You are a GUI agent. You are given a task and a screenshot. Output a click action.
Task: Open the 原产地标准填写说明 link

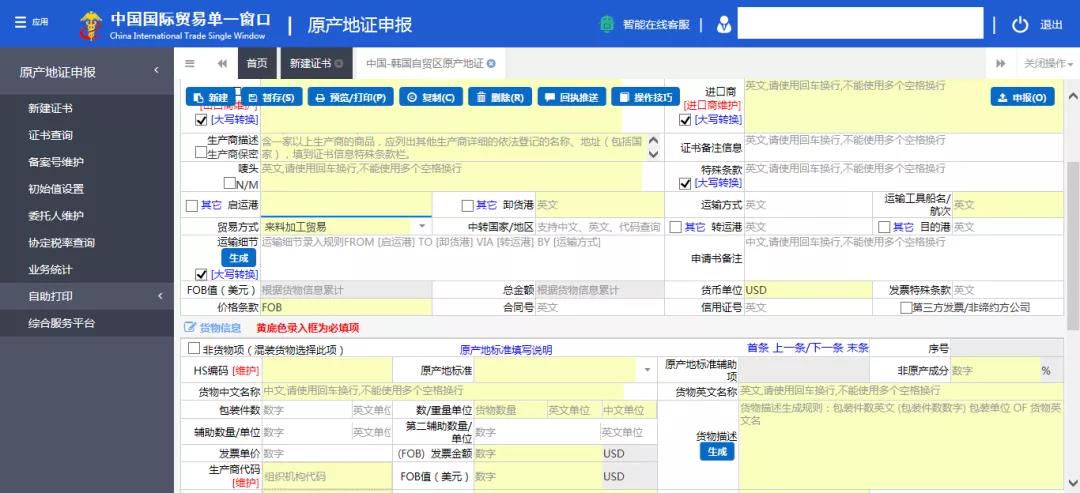[506, 350]
